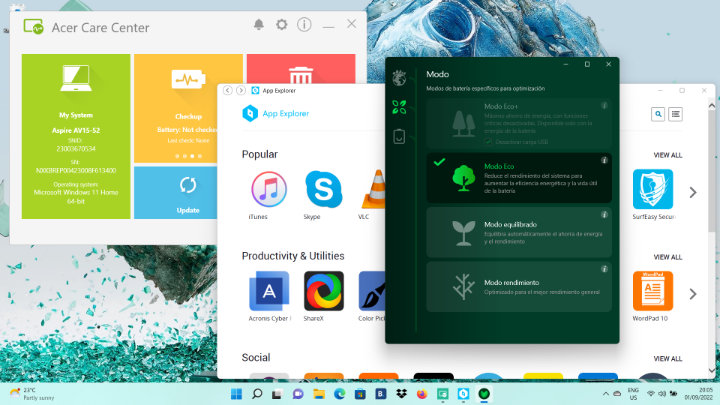
Task: Show info for Modo Eco+
Action: pos(604,106)
